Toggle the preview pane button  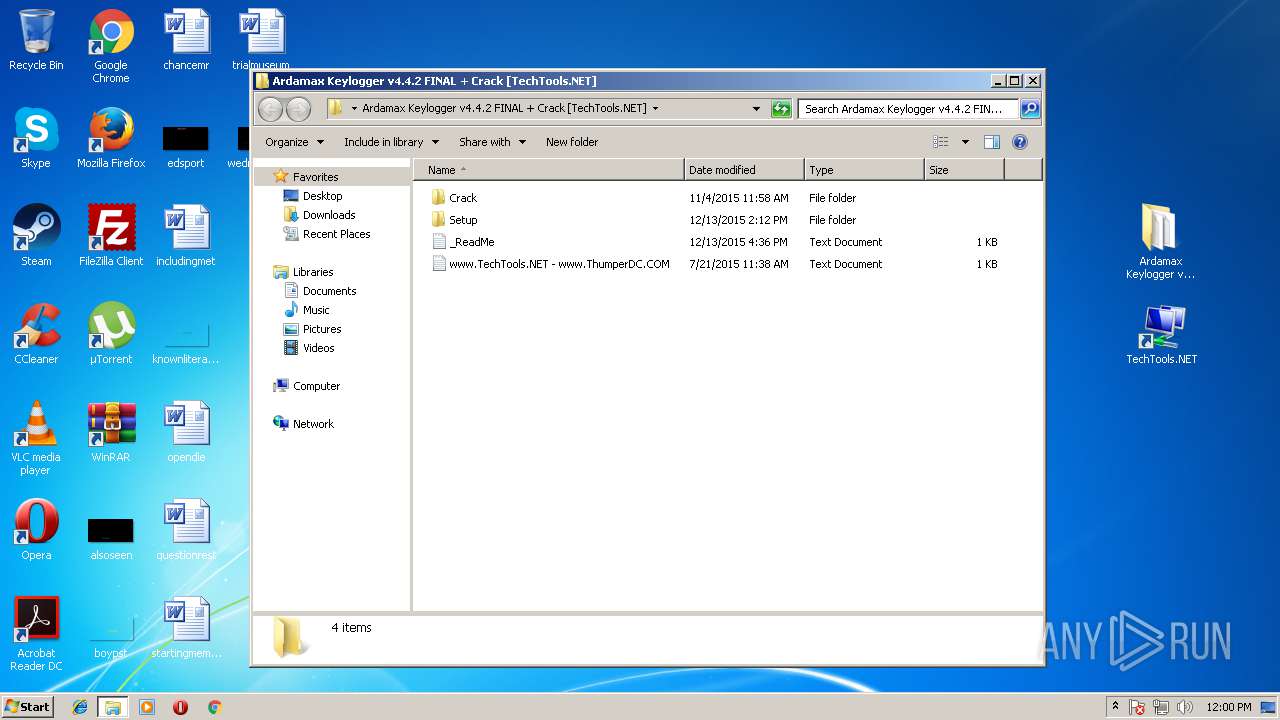(992, 142)
